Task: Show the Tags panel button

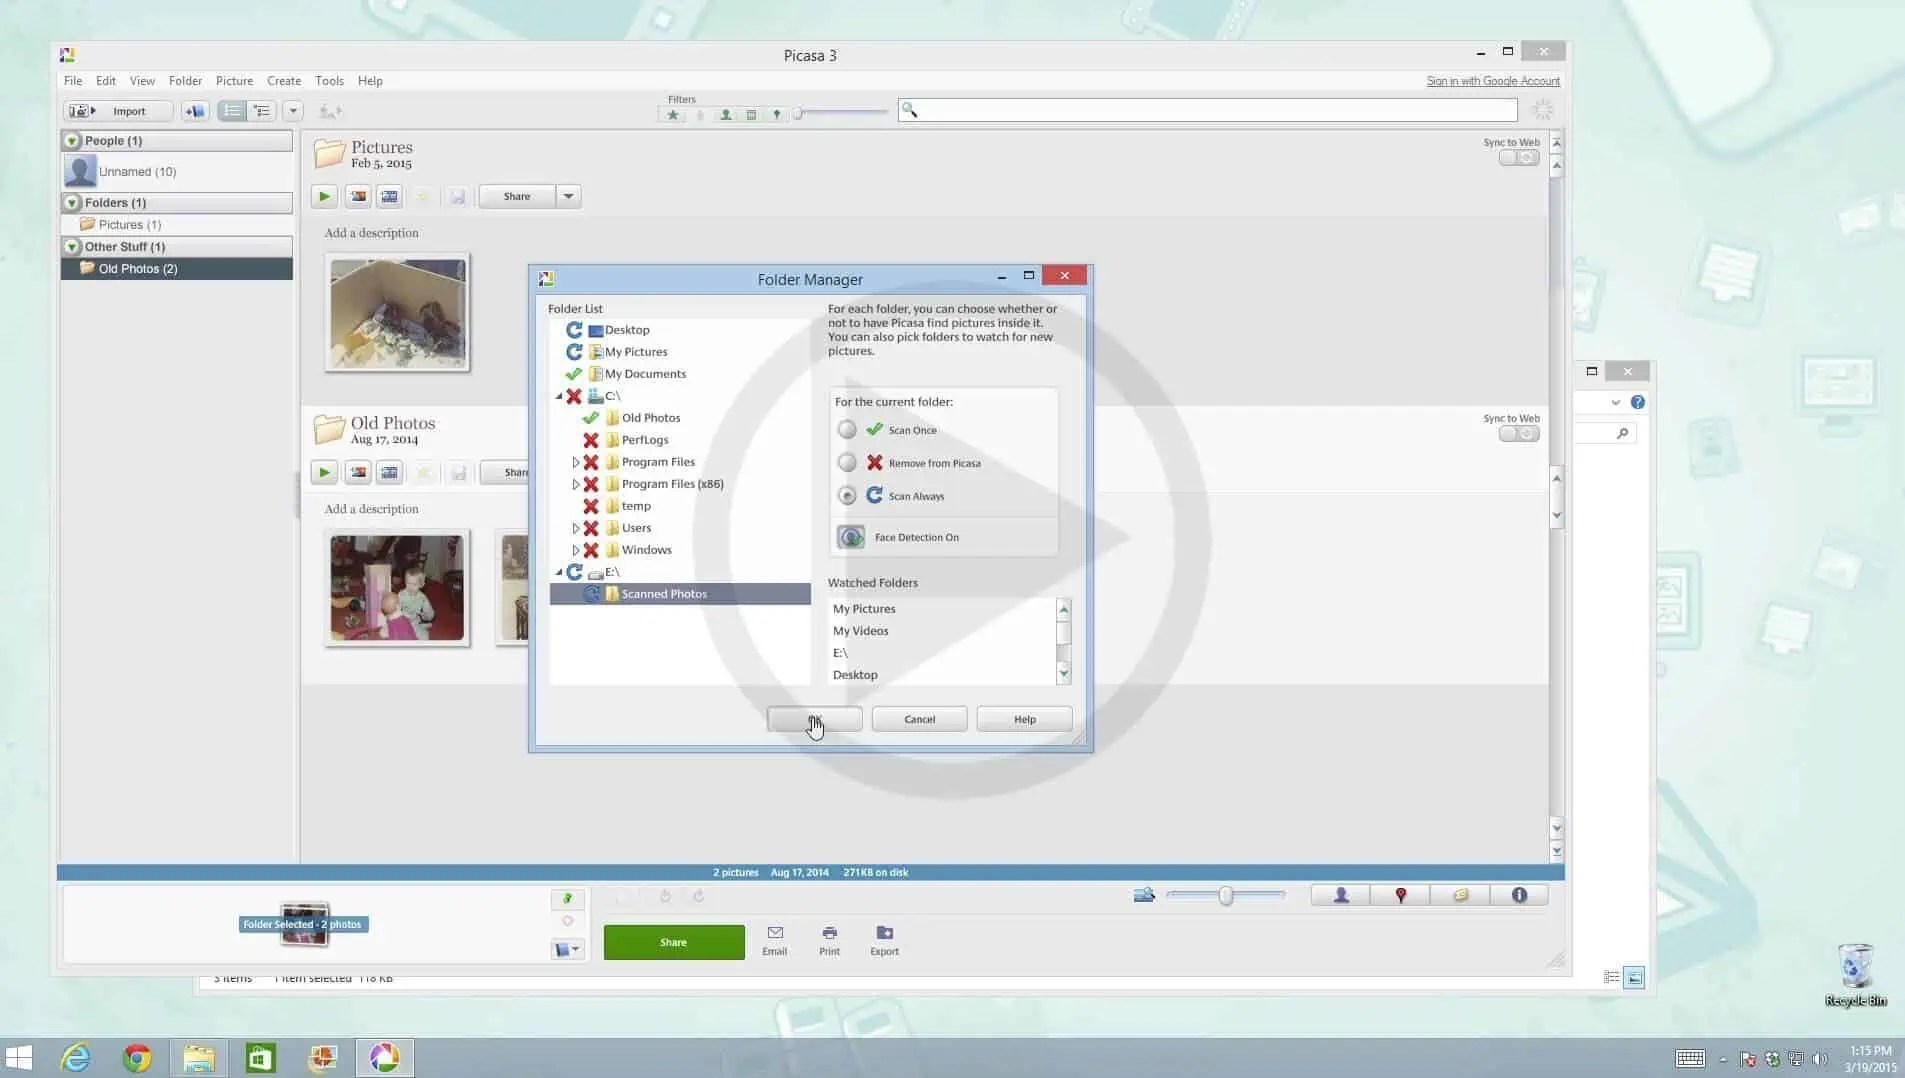Action: point(1460,895)
